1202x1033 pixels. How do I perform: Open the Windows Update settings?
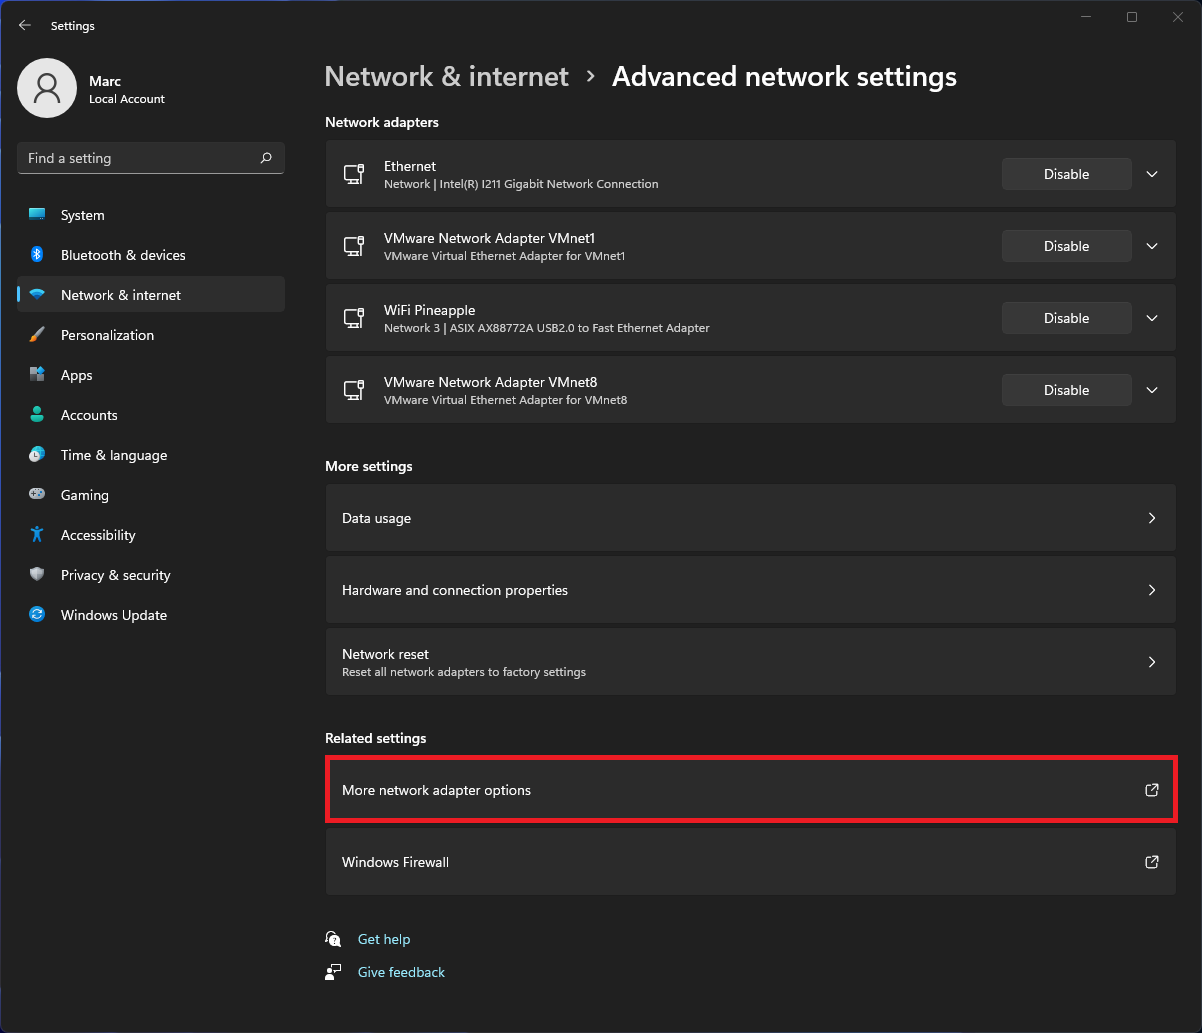click(x=113, y=614)
